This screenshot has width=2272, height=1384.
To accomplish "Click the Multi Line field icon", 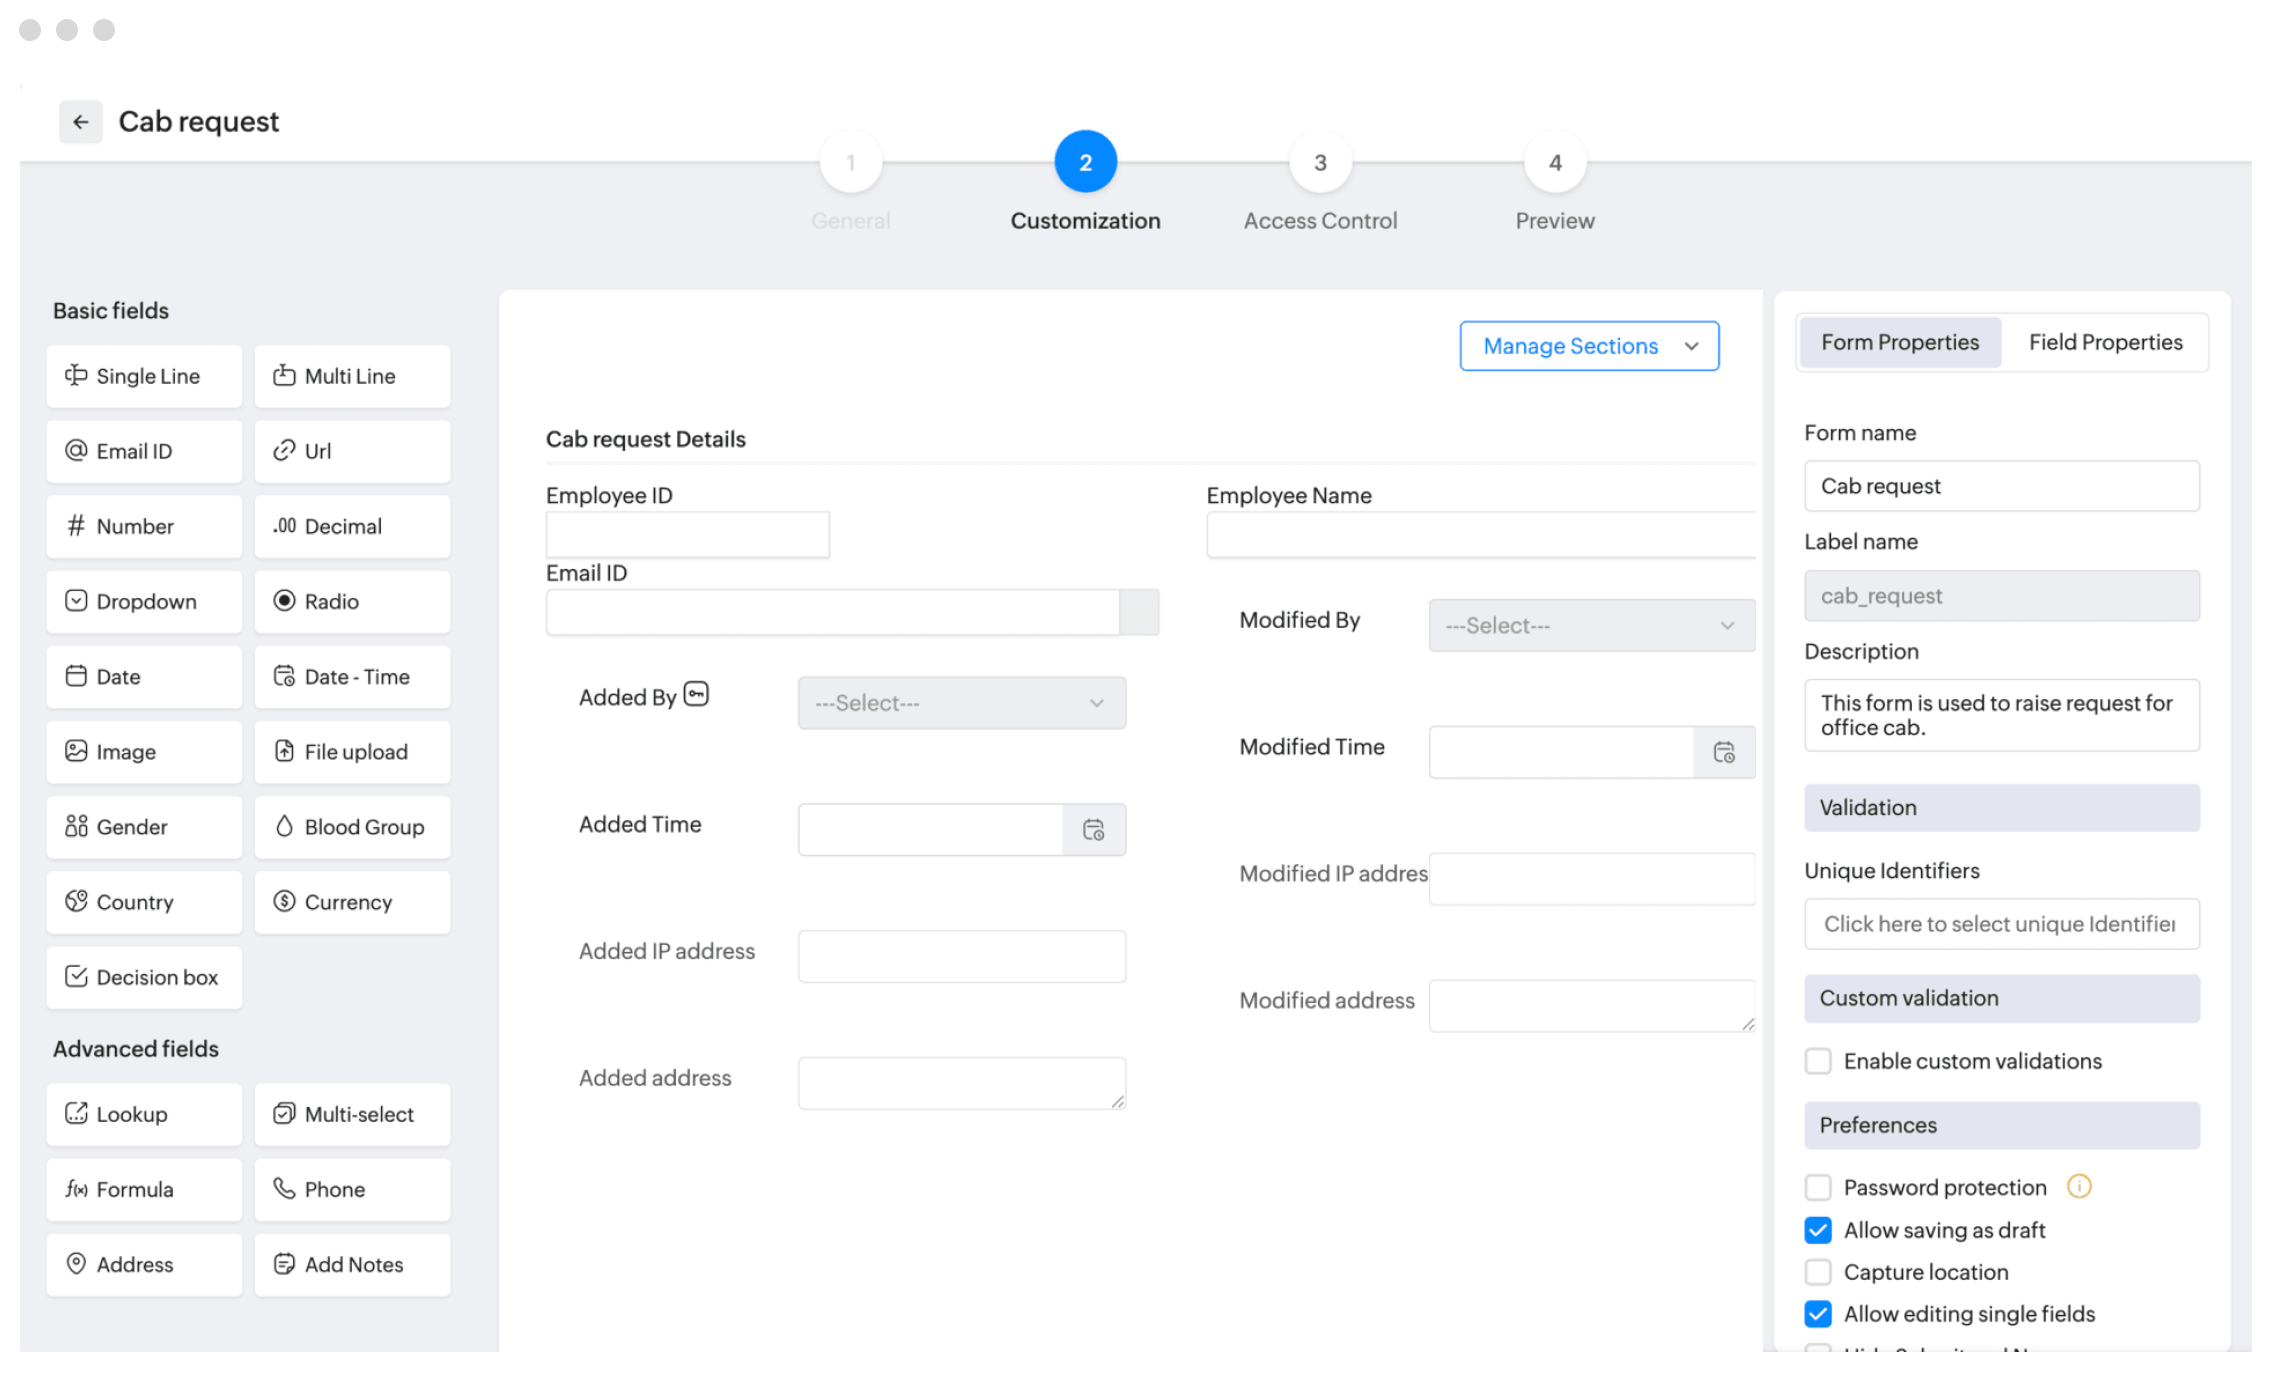I will [284, 376].
